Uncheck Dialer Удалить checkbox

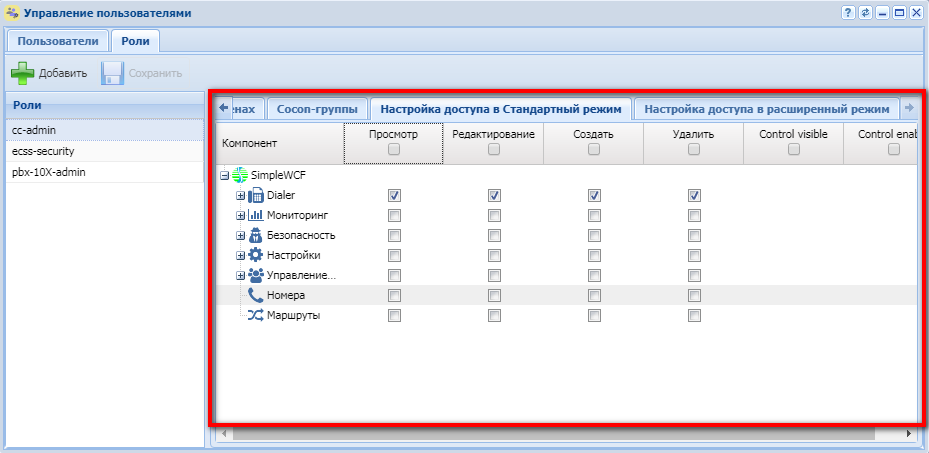coord(694,195)
